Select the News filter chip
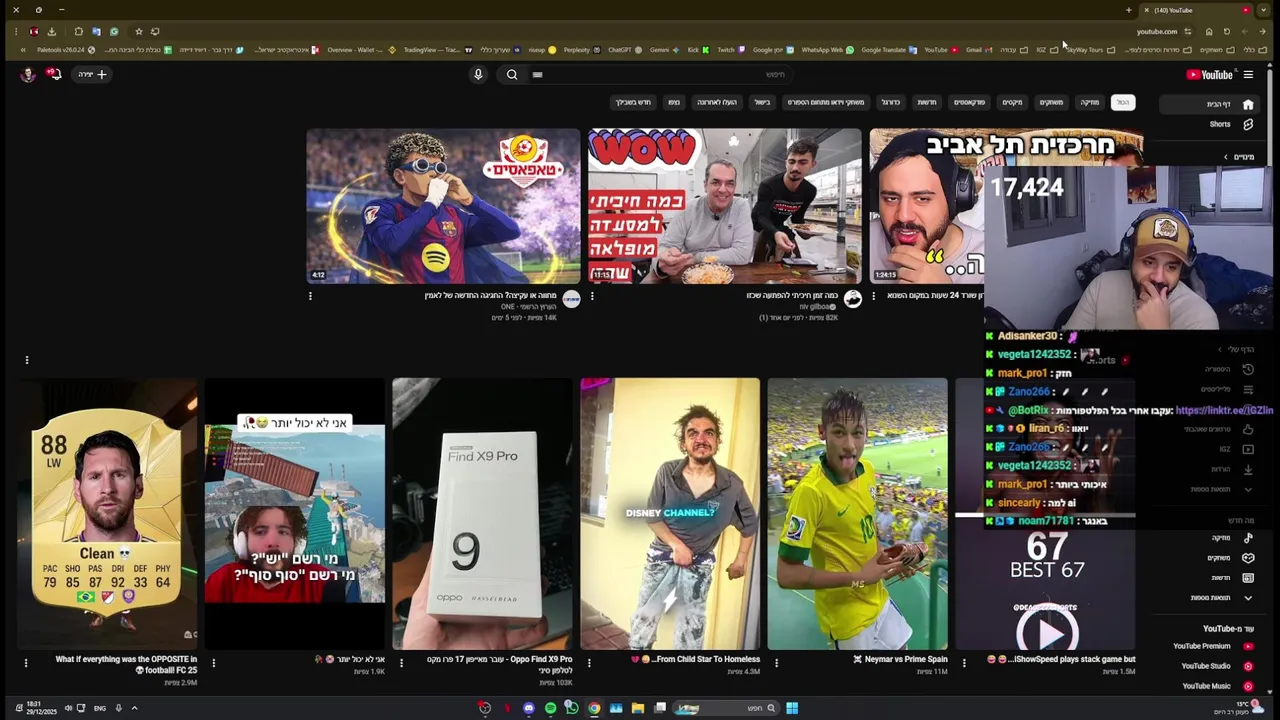The width and height of the screenshot is (1280, 720). click(927, 102)
